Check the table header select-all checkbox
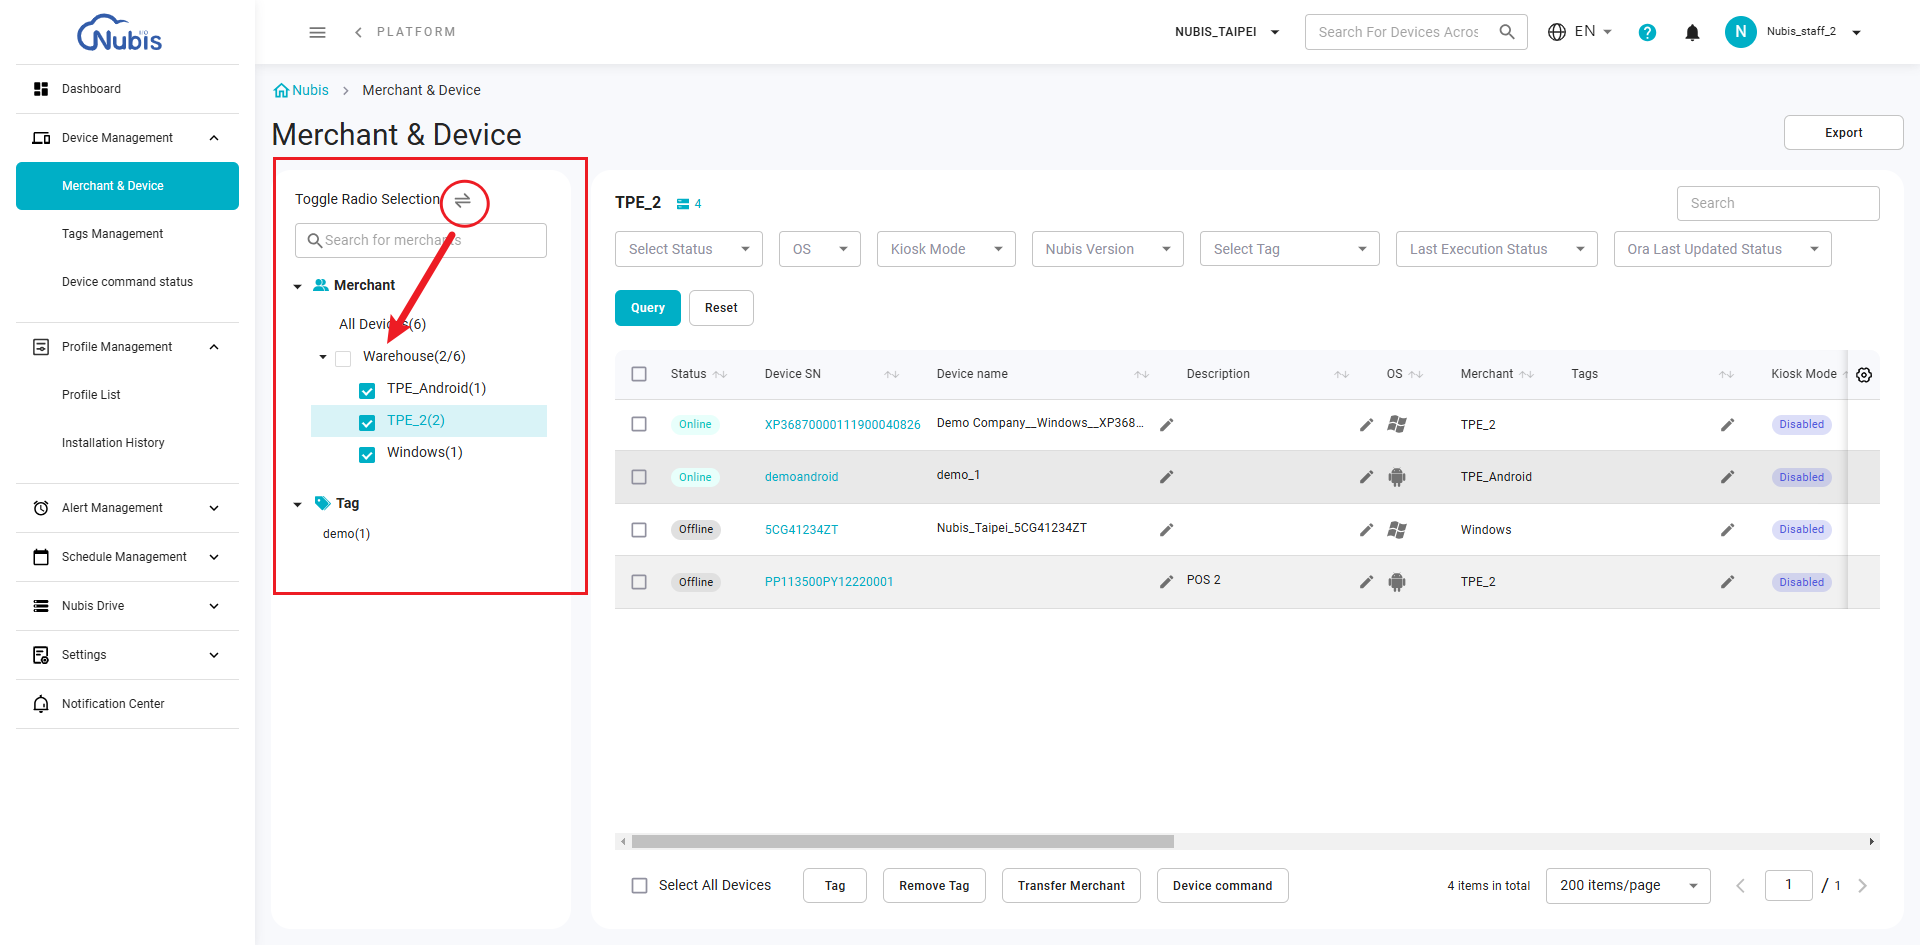The height and width of the screenshot is (945, 1920). (639, 374)
